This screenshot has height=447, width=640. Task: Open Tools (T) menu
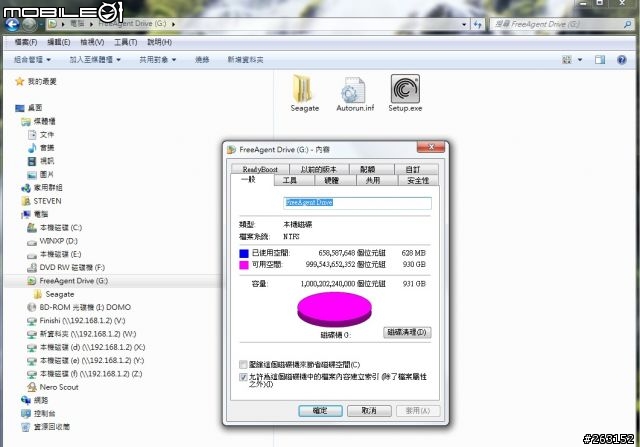pyautogui.click(x=125, y=42)
